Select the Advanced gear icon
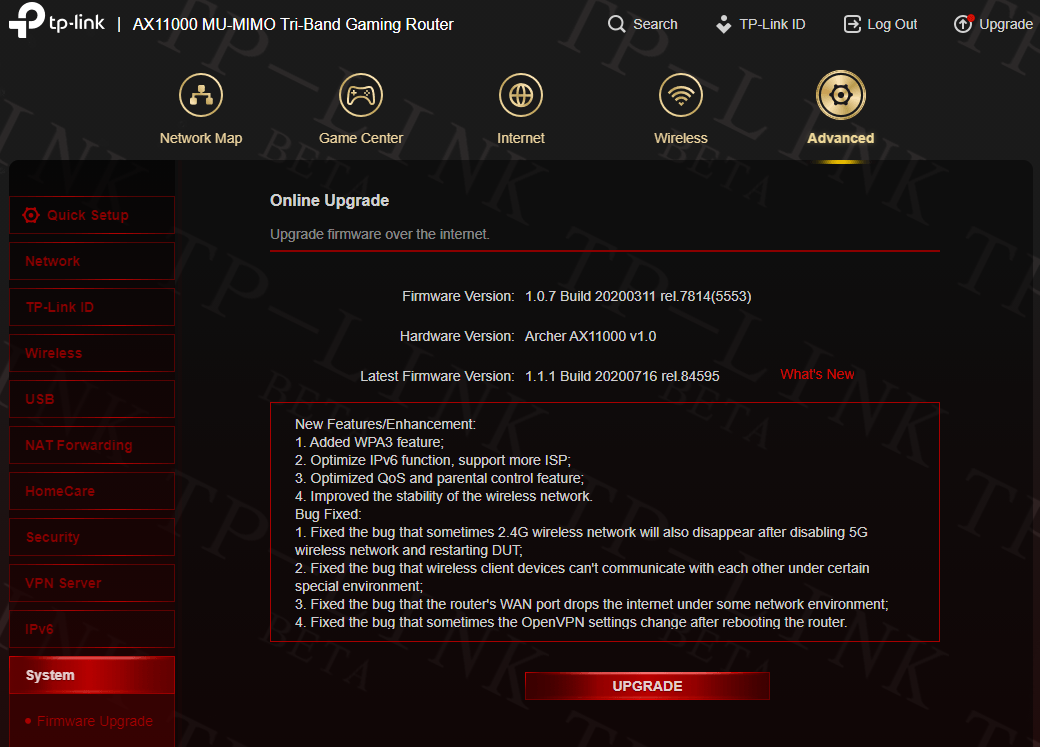The height and width of the screenshot is (747, 1040). tap(840, 96)
